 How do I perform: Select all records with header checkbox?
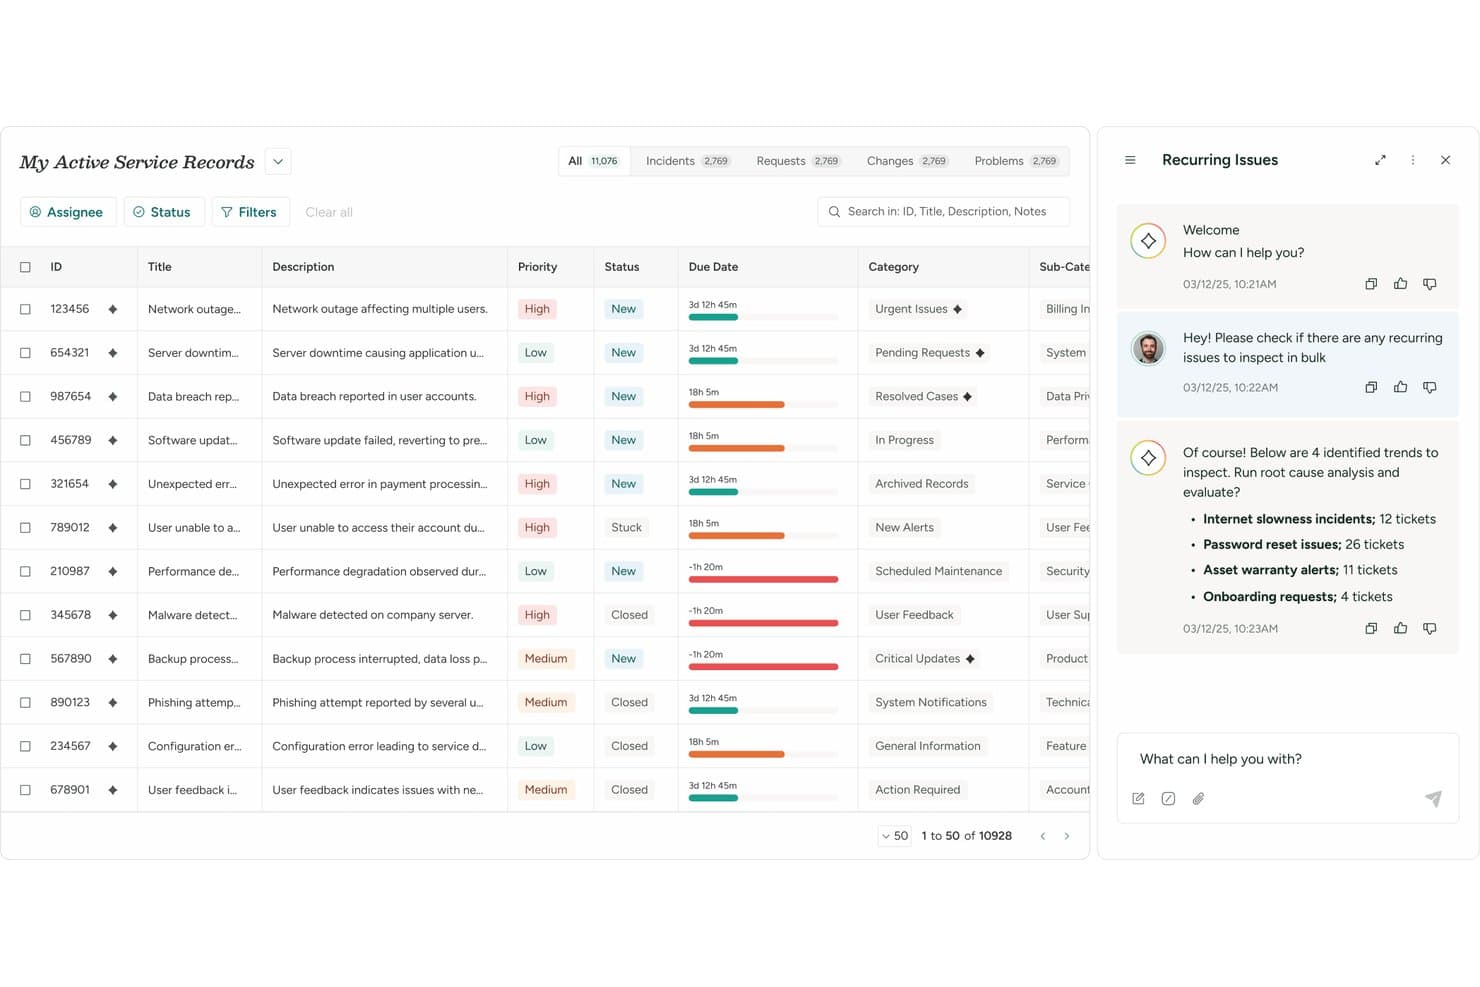(25, 267)
